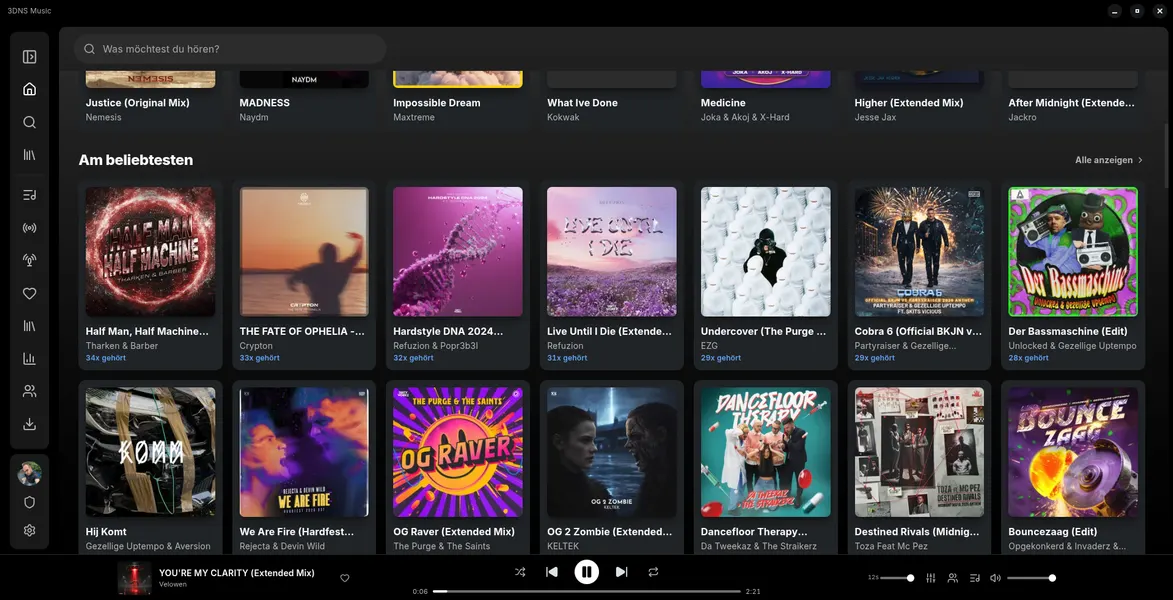Click the 'Am beliebtesten' section heading

pos(135,160)
